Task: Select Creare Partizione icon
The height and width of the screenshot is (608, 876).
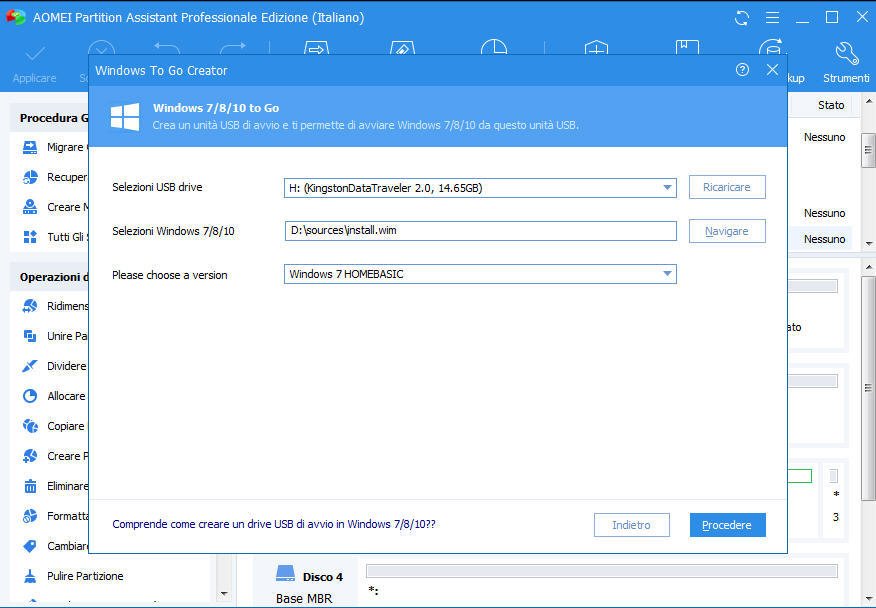Action: [x=30, y=456]
